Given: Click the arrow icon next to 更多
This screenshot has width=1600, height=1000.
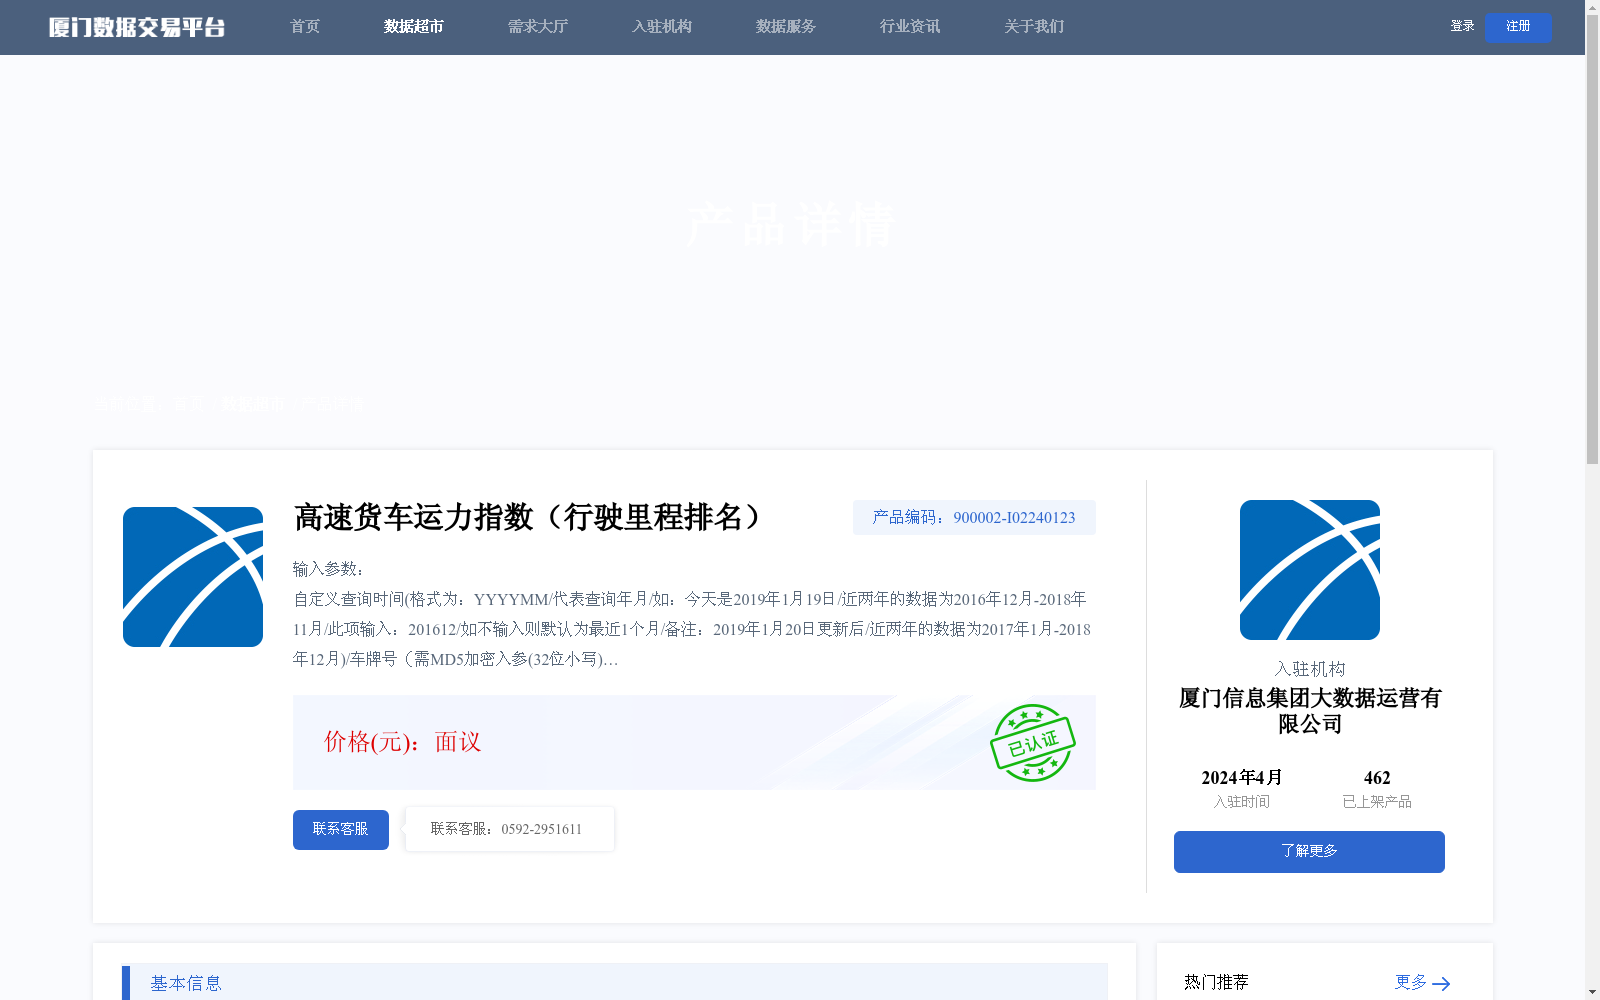Looking at the screenshot, I should click(1441, 984).
